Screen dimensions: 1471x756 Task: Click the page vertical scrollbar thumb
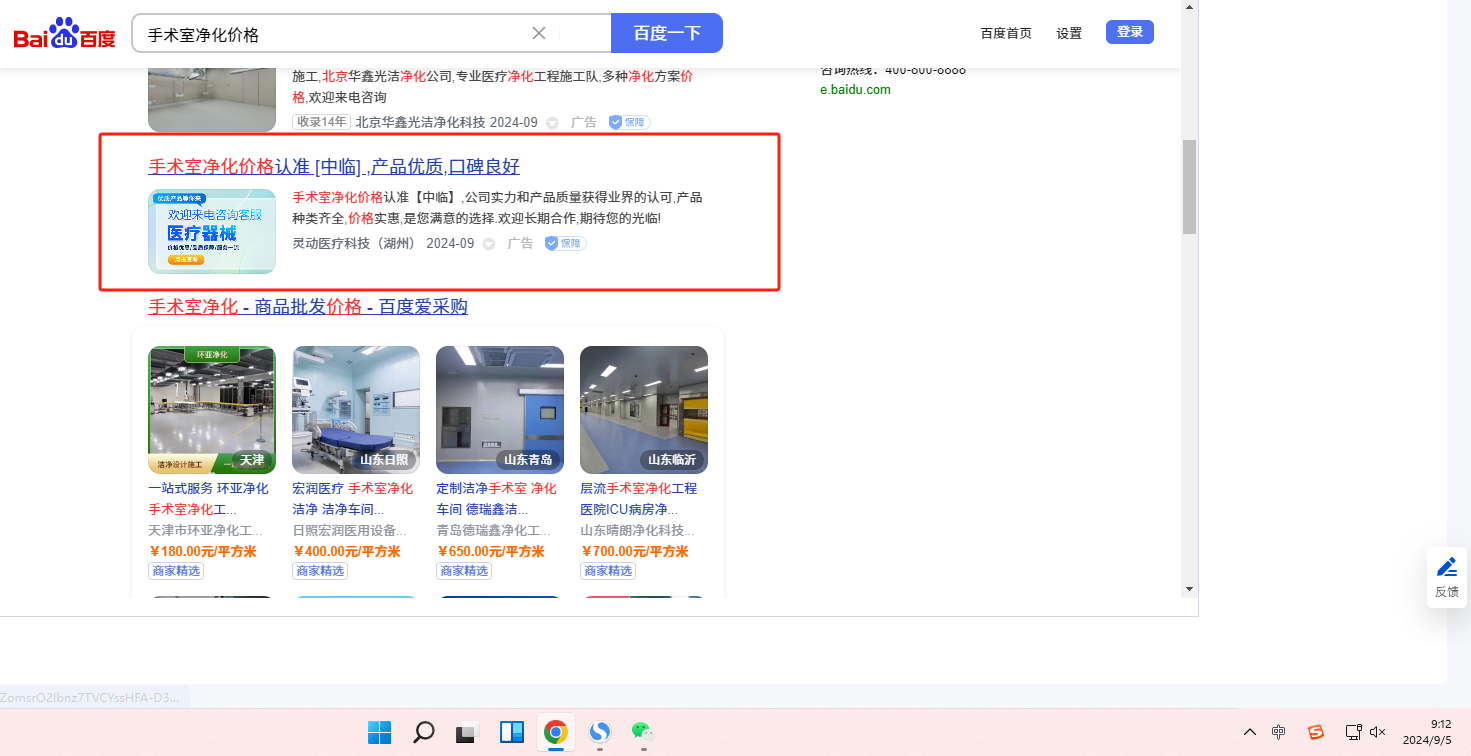(1189, 187)
